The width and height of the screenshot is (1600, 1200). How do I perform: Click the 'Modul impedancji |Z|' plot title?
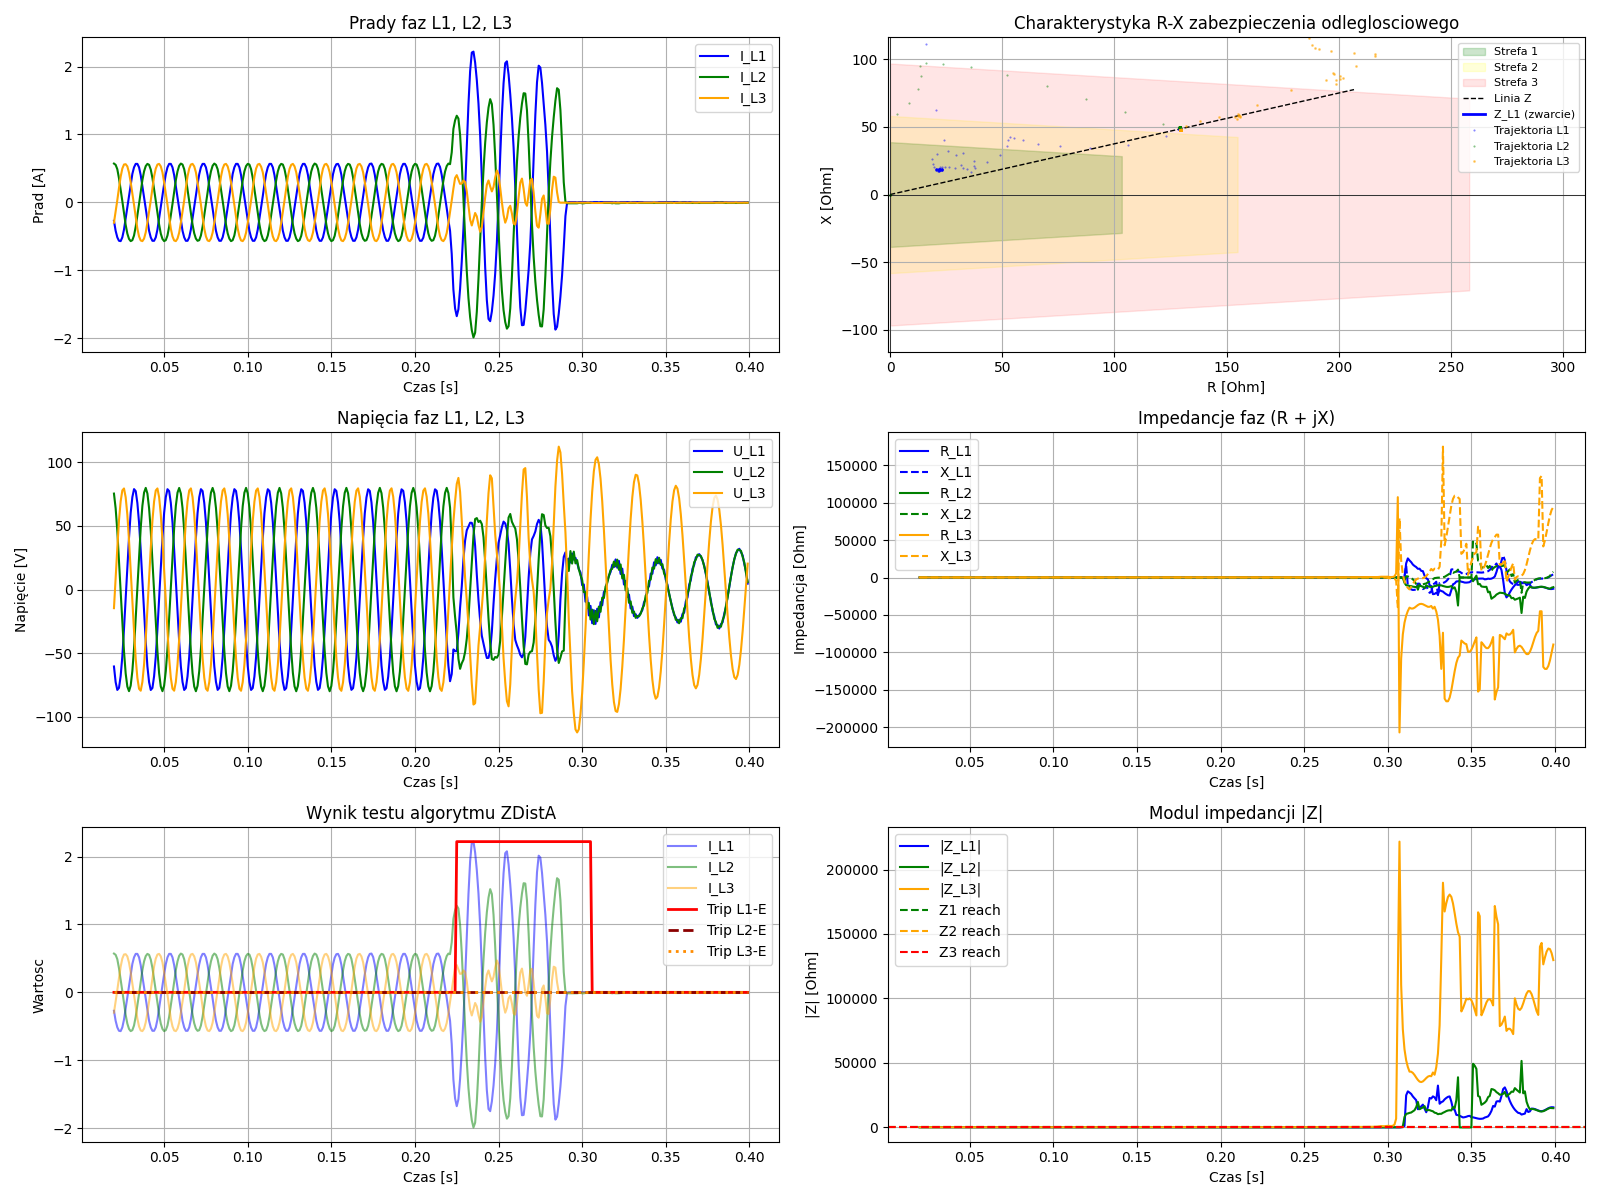(1235, 813)
